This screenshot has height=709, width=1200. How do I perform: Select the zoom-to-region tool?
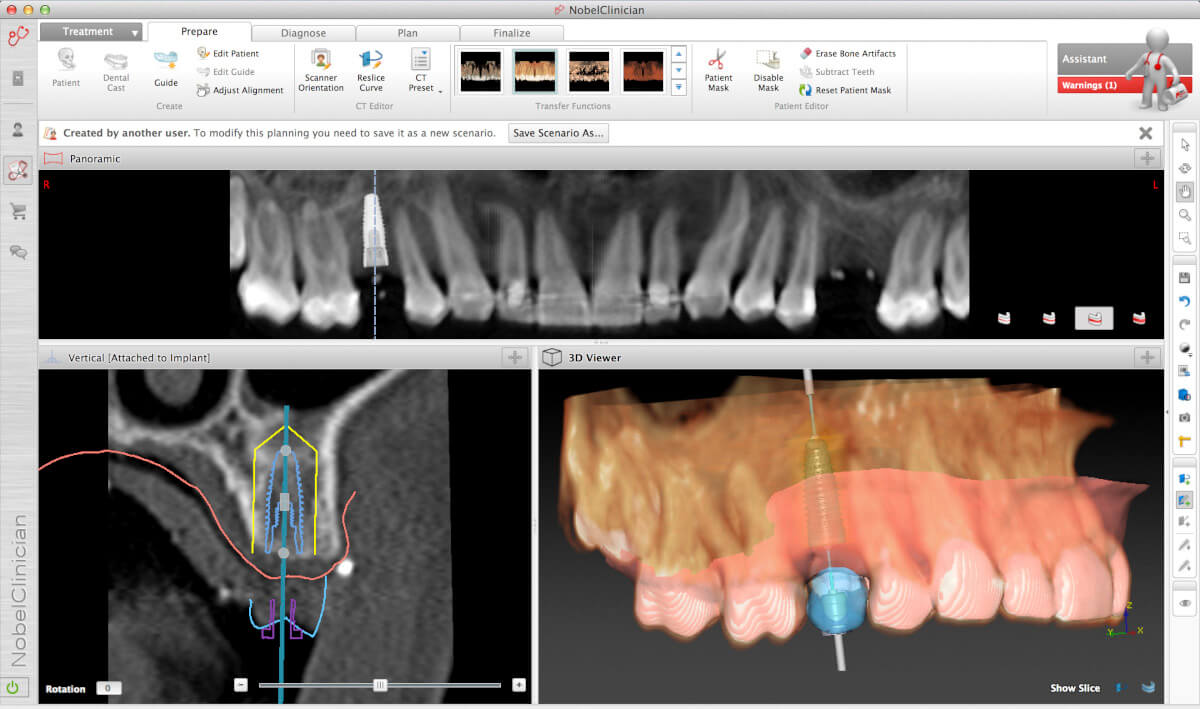[1185, 238]
